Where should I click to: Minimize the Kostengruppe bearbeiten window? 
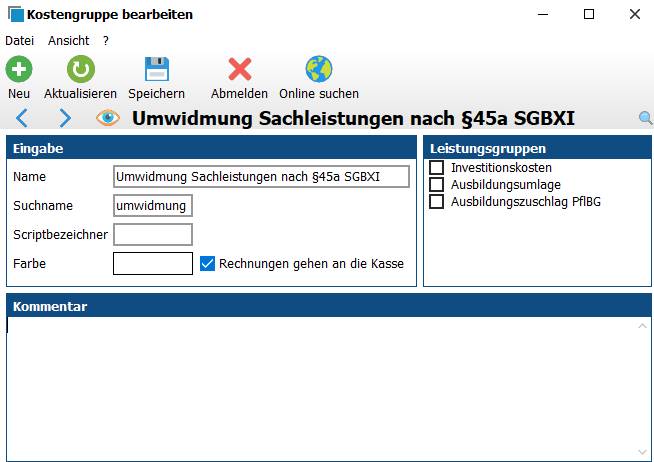point(543,14)
